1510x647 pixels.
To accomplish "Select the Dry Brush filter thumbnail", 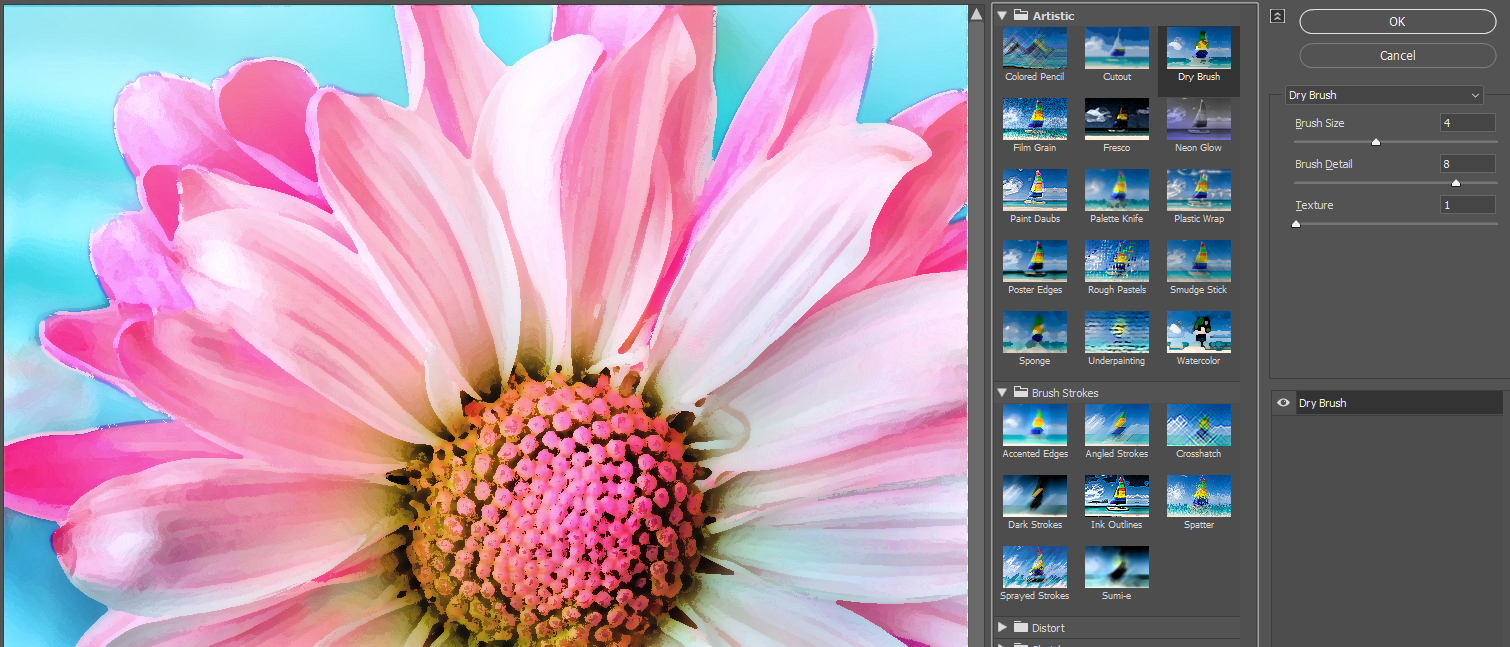I will [1199, 48].
